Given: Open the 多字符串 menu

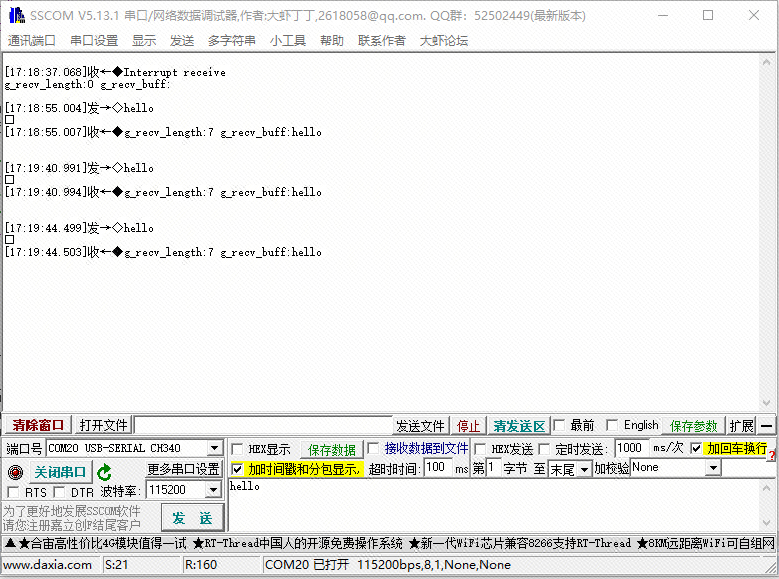Looking at the screenshot, I should 232,40.
